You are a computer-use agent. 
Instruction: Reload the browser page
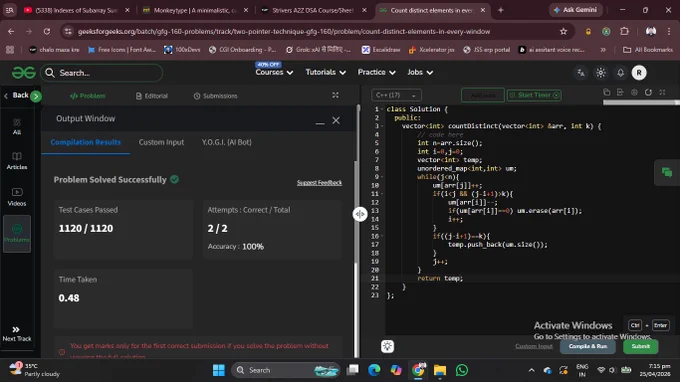(x=47, y=32)
